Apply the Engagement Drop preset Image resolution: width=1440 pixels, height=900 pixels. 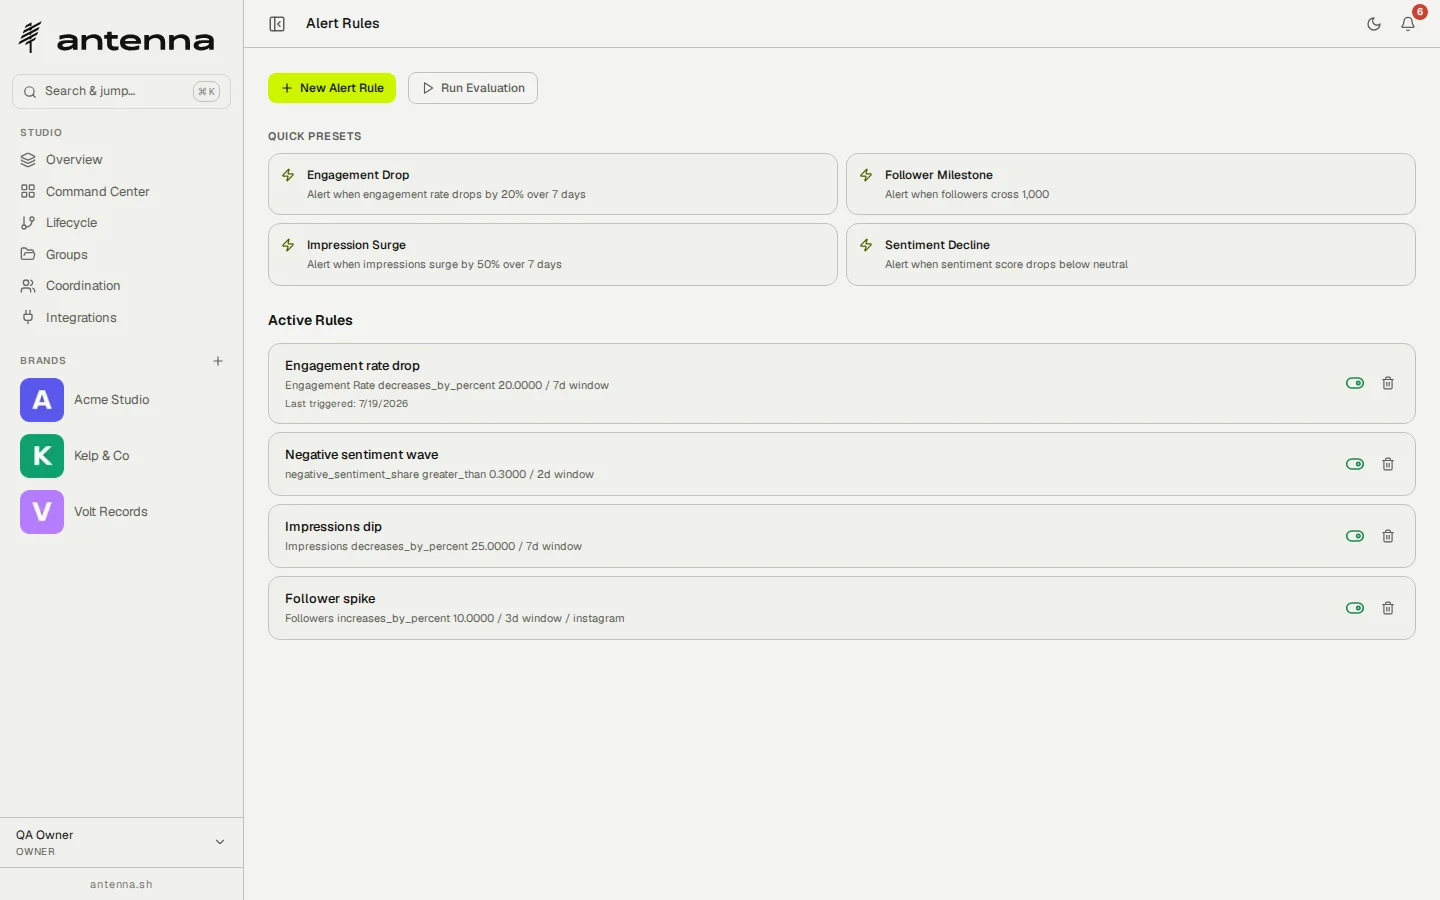click(552, 184)
